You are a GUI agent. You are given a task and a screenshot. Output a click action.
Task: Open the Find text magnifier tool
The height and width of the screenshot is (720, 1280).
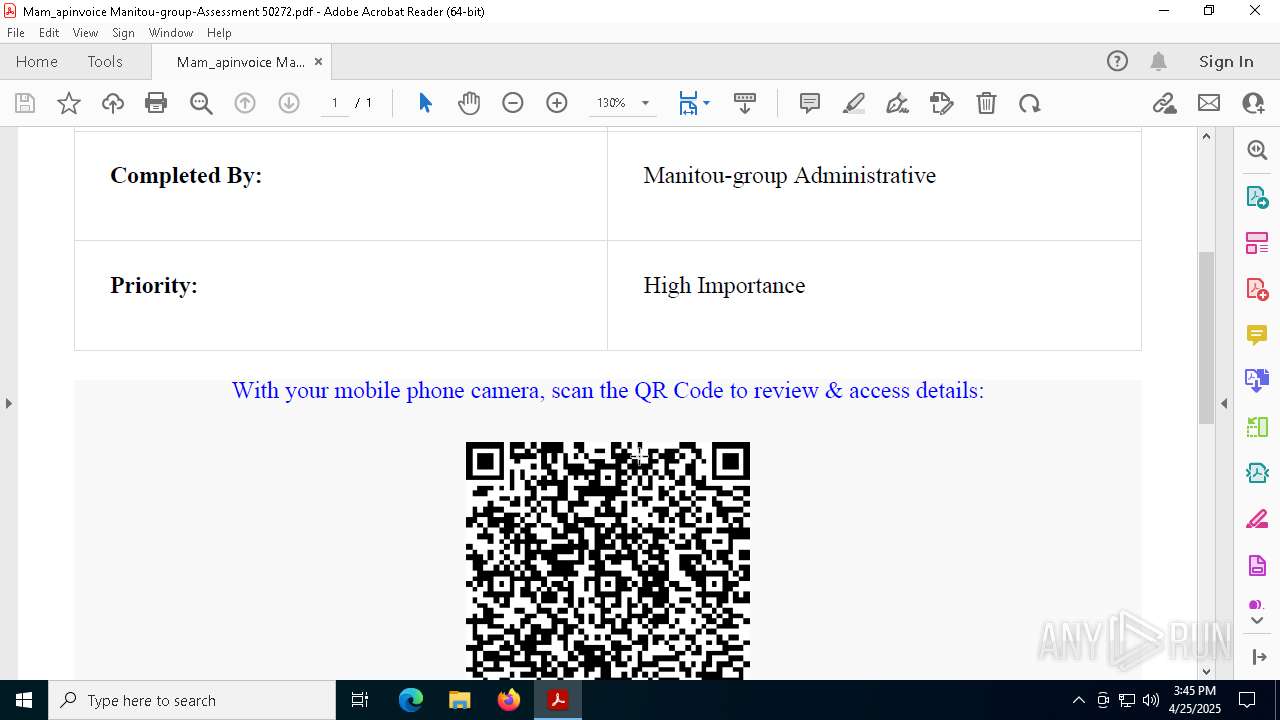(201, 103)
